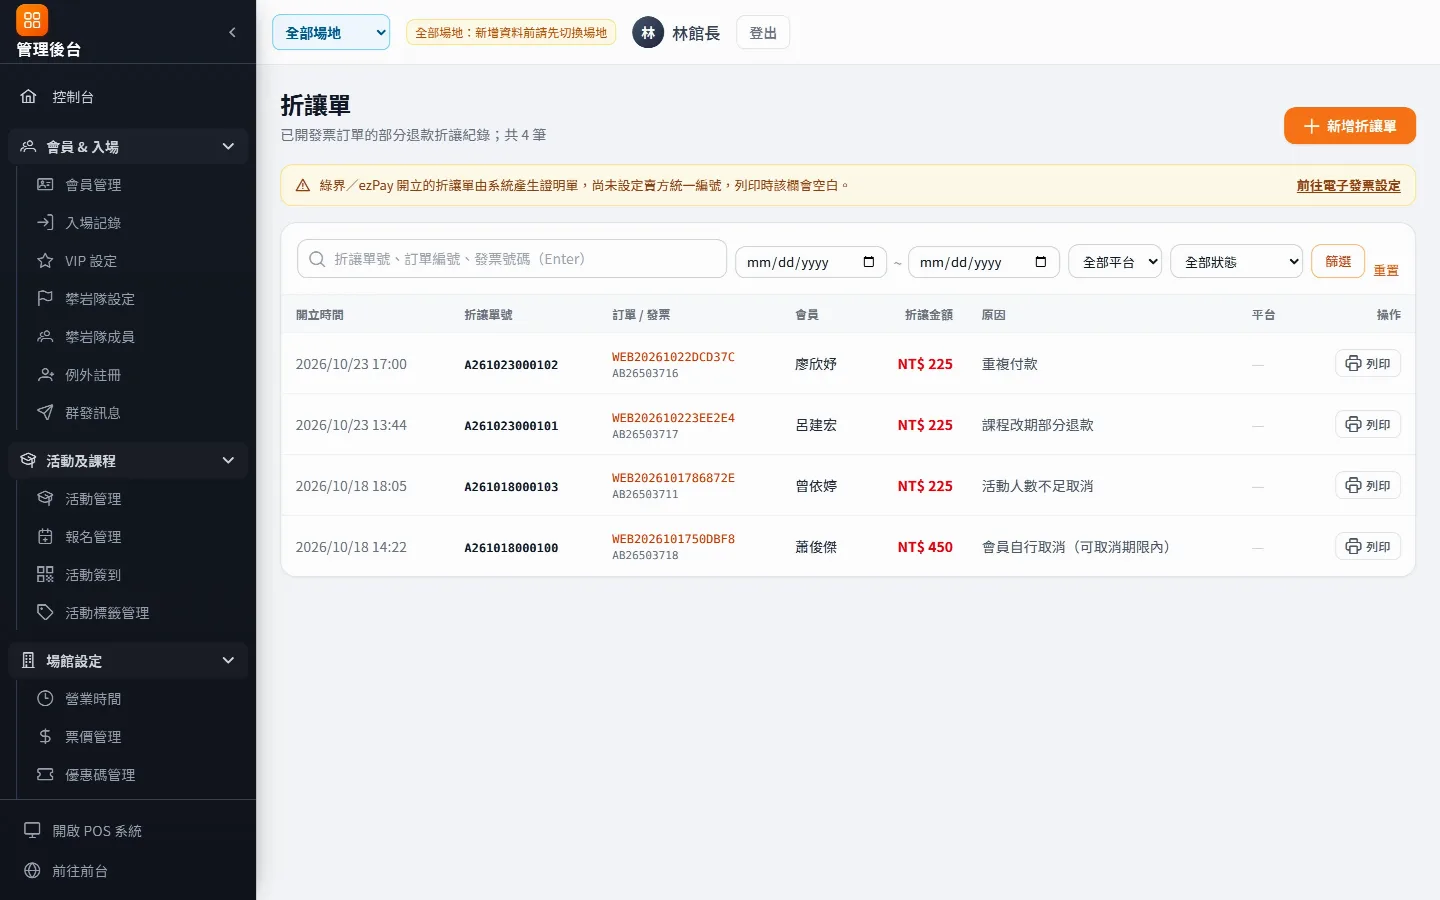1440x900 pixels.
Task: Click the graduation cap icon beside 活動管理
Action: pyautogui.click(x=45, y=498)
